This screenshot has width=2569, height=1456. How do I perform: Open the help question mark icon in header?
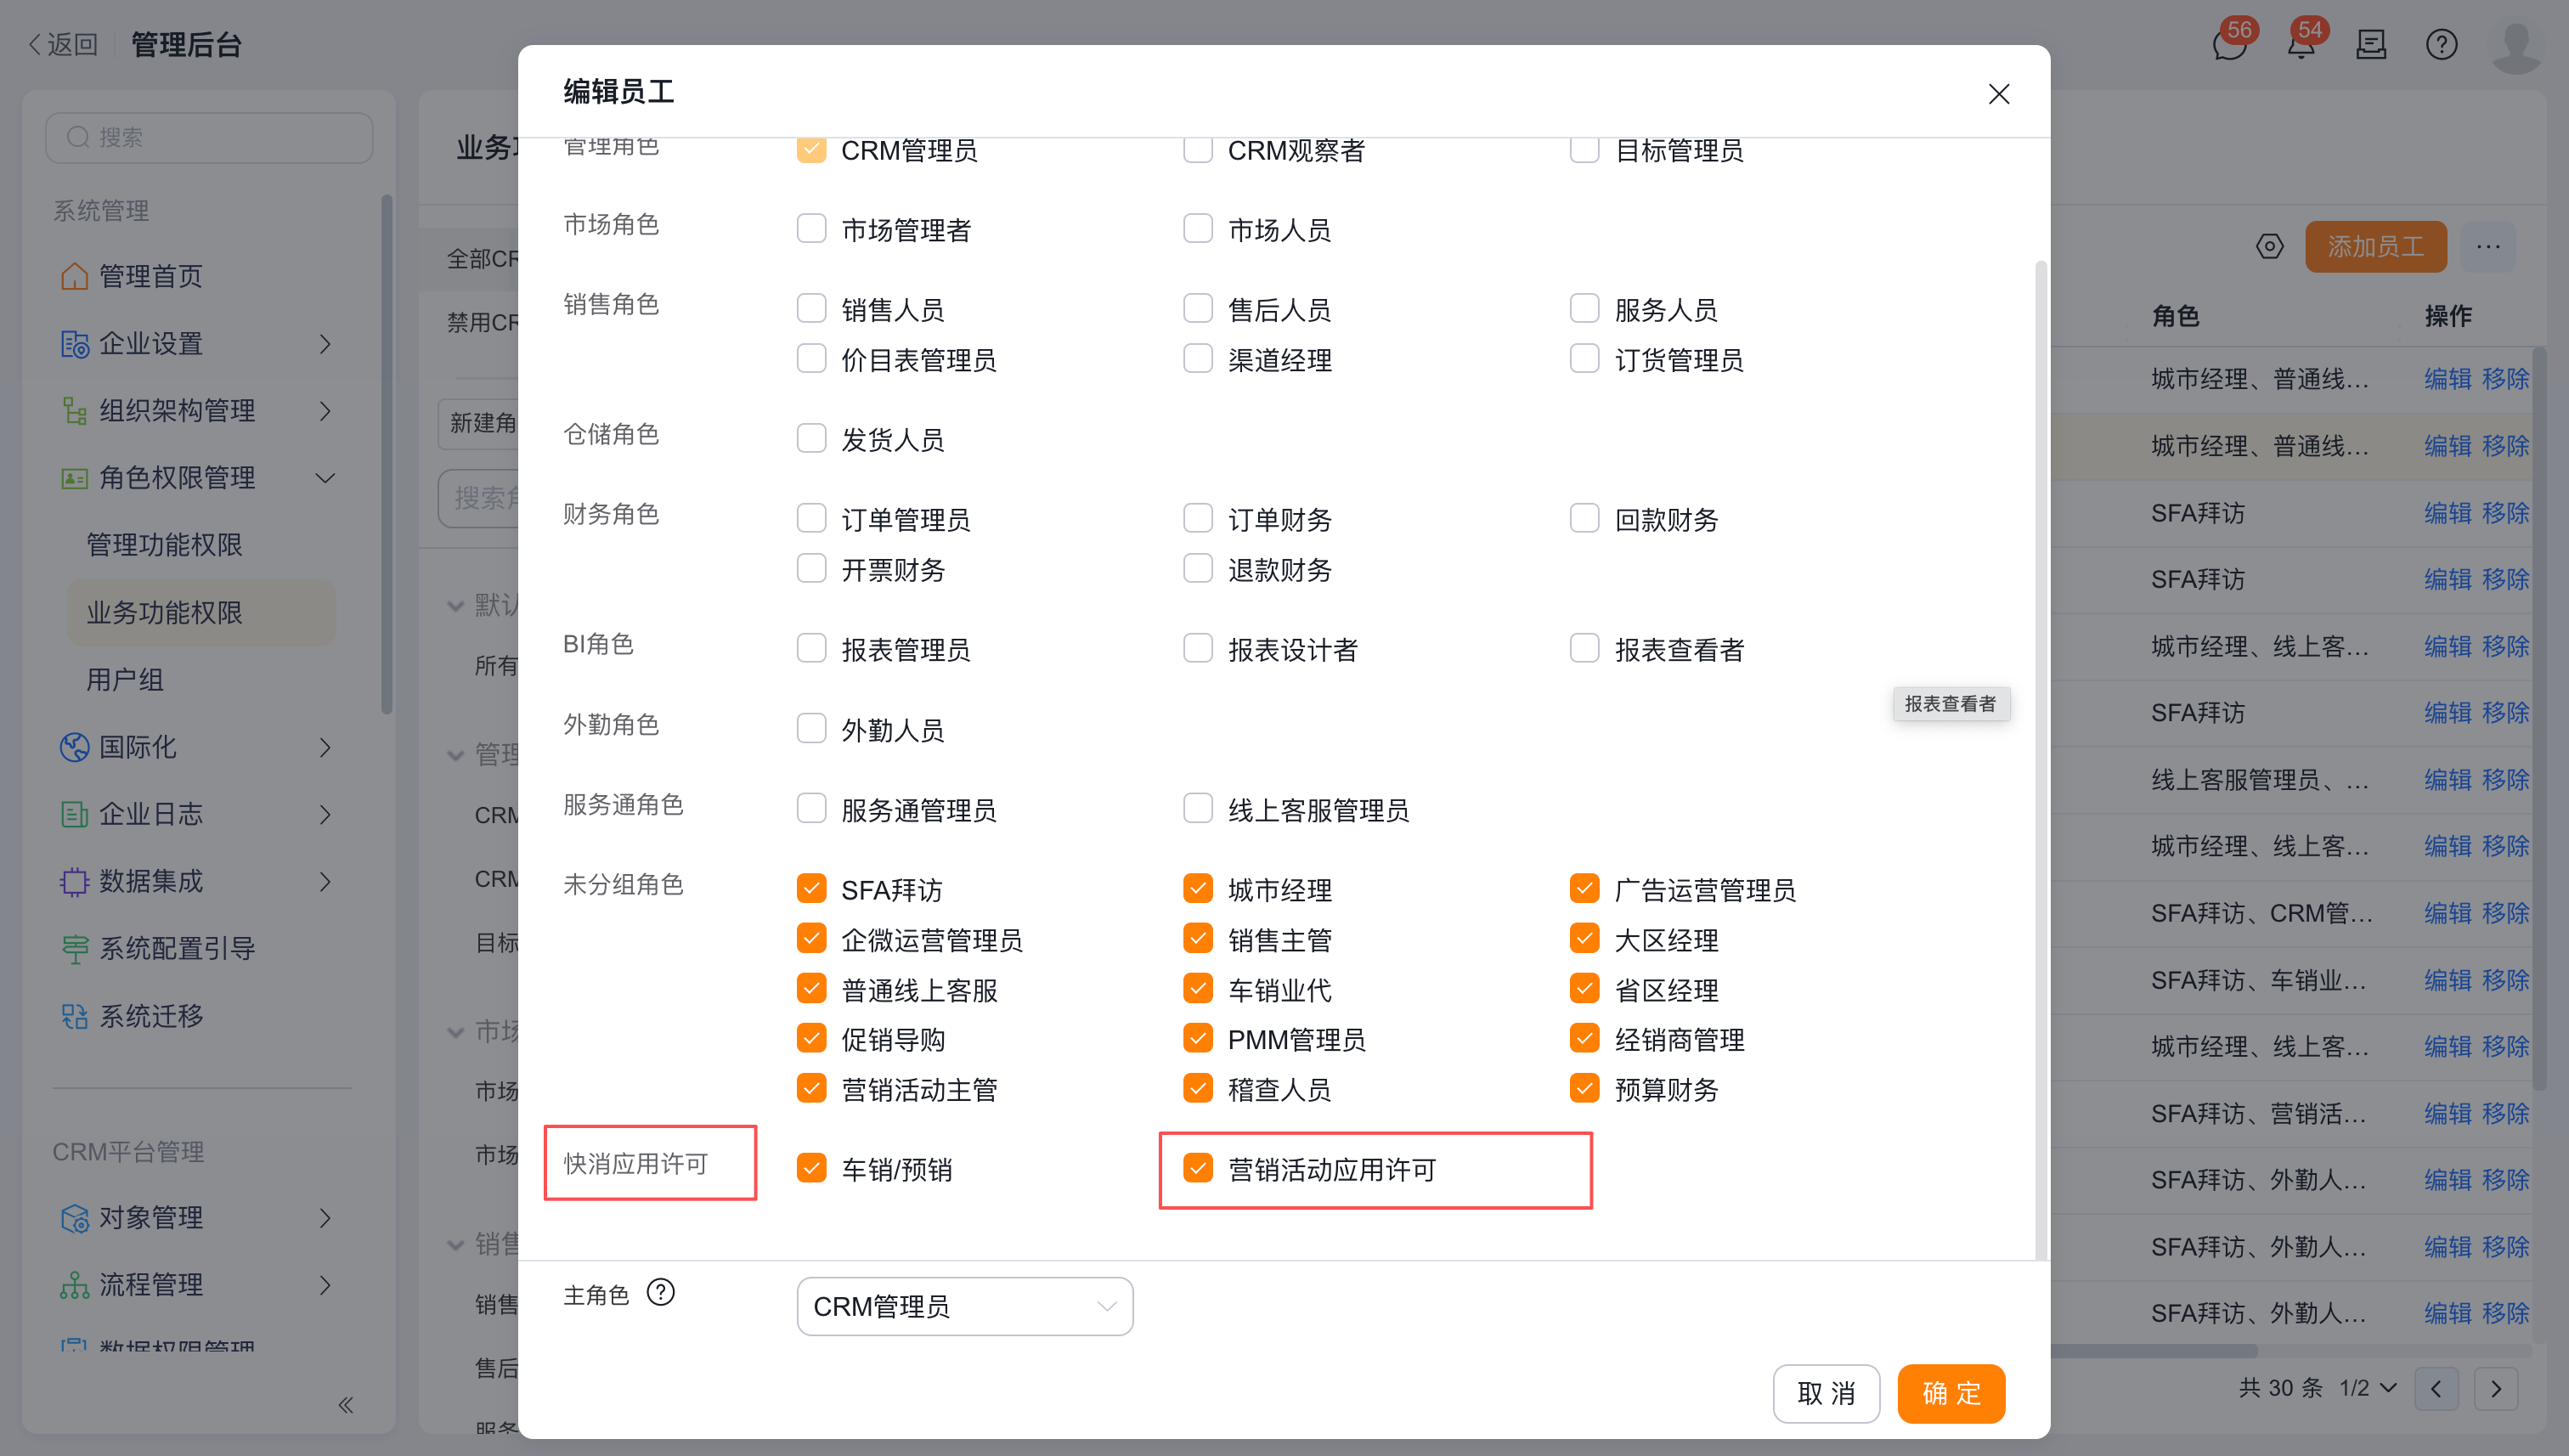2441,45
